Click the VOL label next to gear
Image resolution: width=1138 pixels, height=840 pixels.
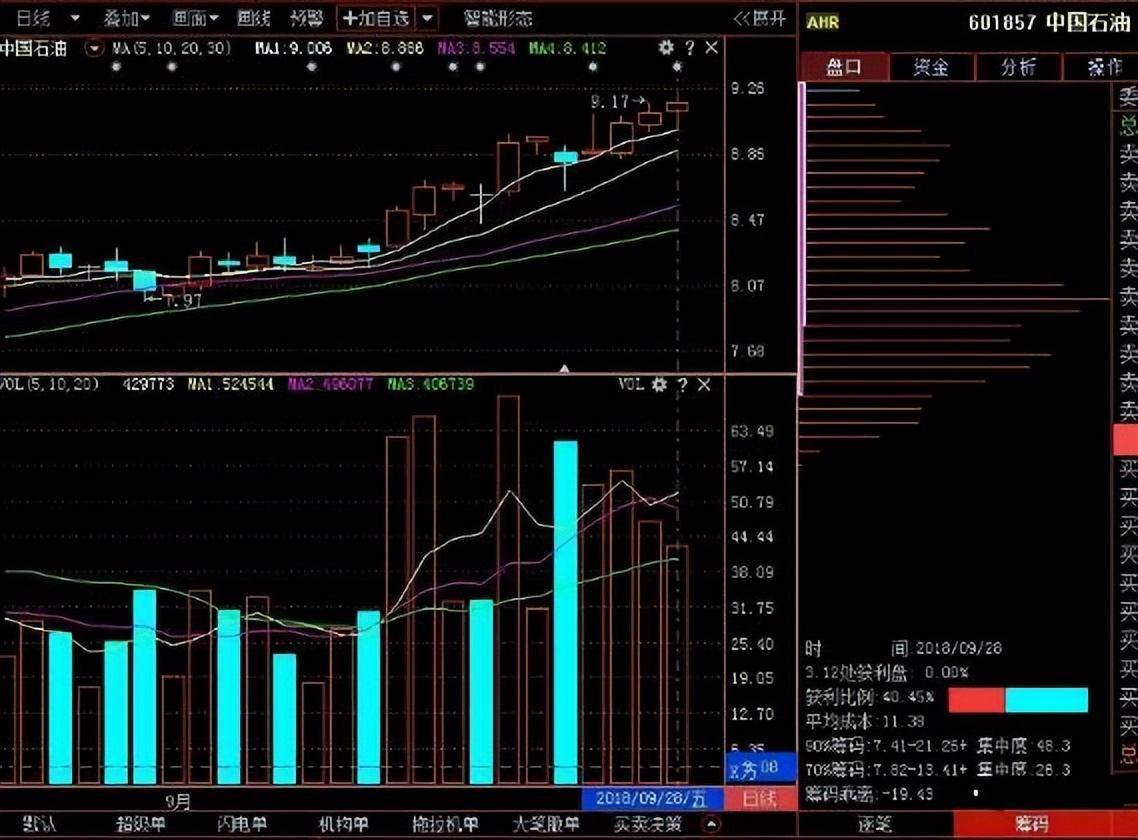click(631, 383)
